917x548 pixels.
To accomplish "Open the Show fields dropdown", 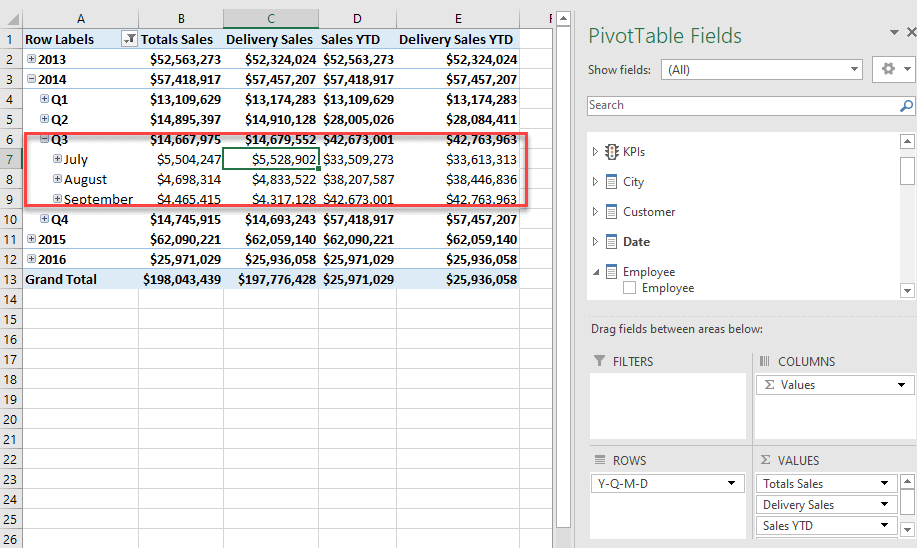I will [853, 70].
